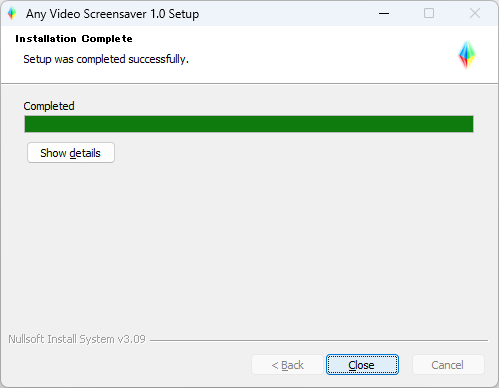This screenshot has height=388, width=499.
Task: Click the green completed progress bar
Action: pyautogui.click(x=249, y=124)
